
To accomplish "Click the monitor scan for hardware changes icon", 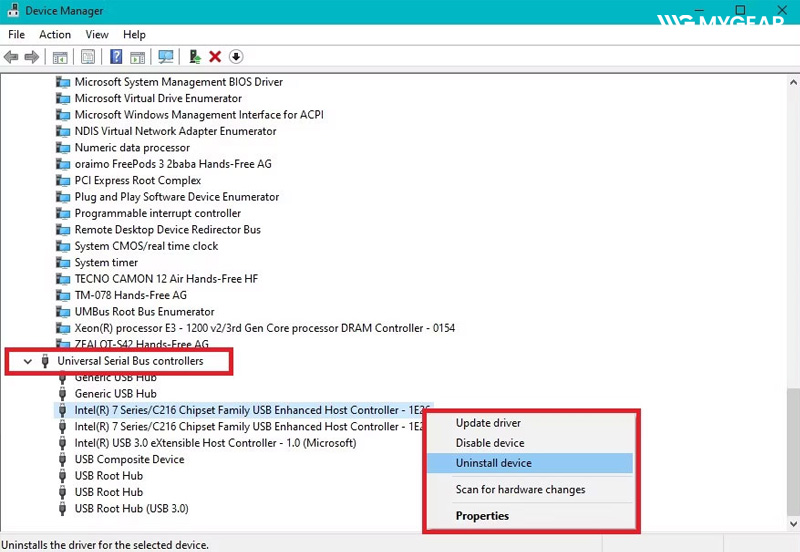I will click(166, 57).
